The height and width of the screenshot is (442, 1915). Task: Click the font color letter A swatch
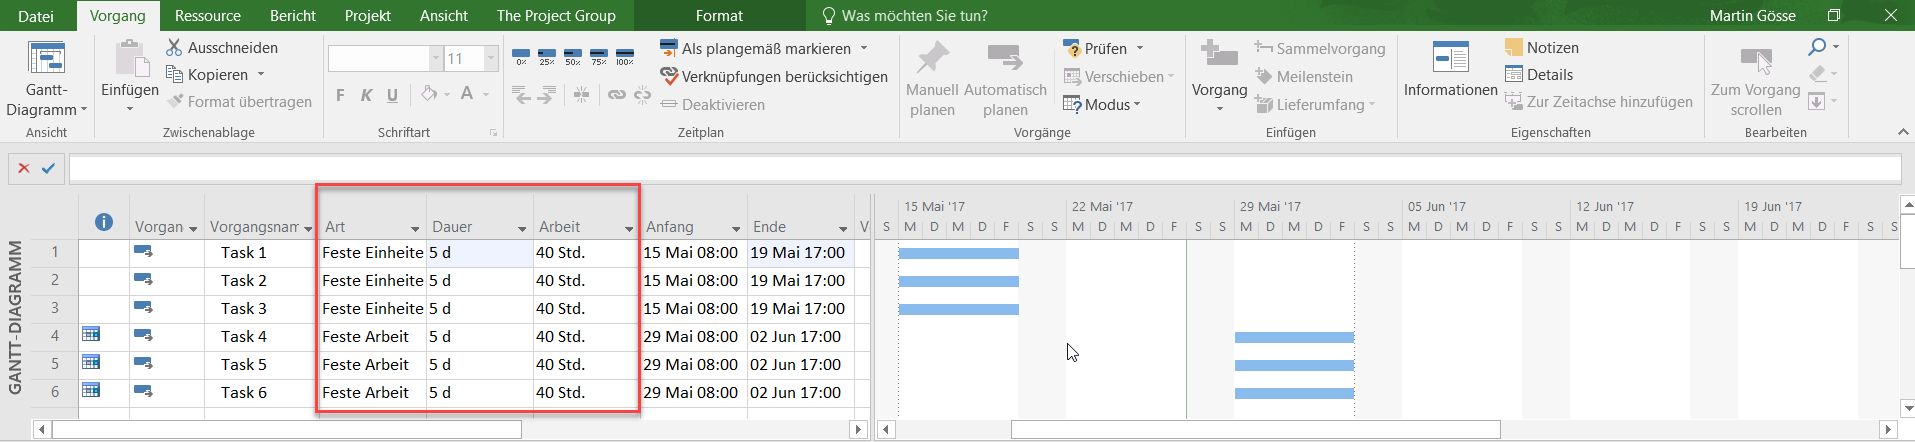[466, 94]
